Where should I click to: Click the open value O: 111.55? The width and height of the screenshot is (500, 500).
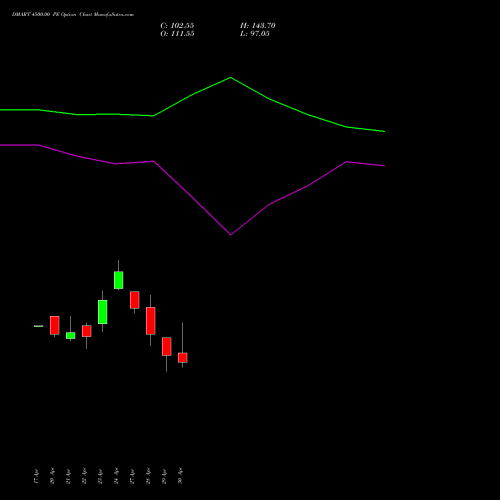point(177,34)
